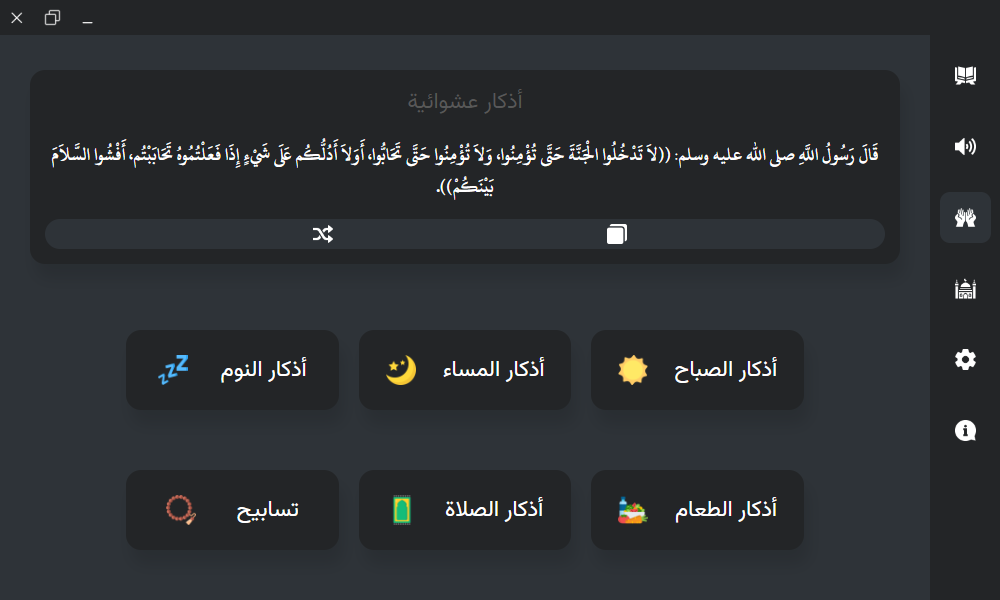Open the info about icon
1000x600 pixels.
click(965, 431)
